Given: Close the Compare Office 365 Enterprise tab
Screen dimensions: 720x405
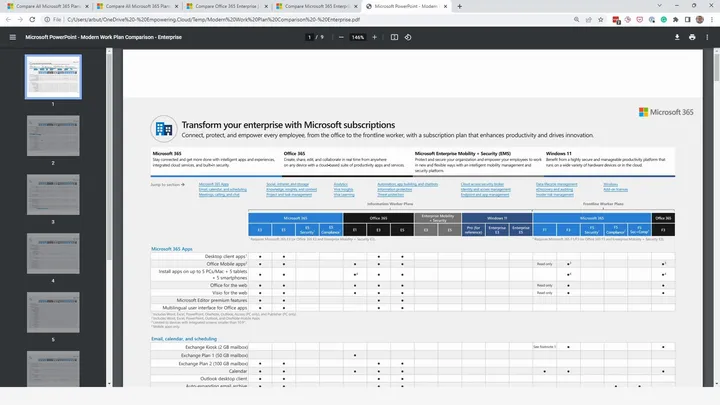Looking at the screenshot, I should point(266,6).
